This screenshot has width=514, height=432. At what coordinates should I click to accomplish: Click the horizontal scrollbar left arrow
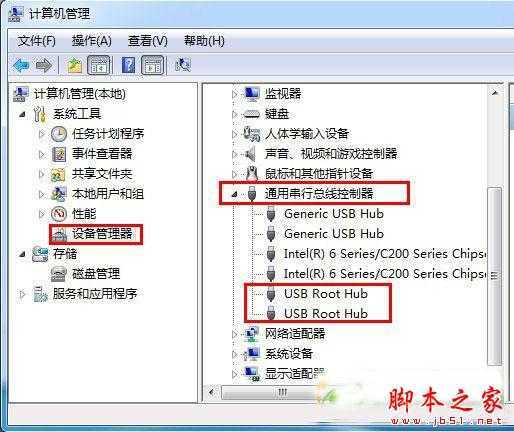pyautogui.click(x=211, y=392)
